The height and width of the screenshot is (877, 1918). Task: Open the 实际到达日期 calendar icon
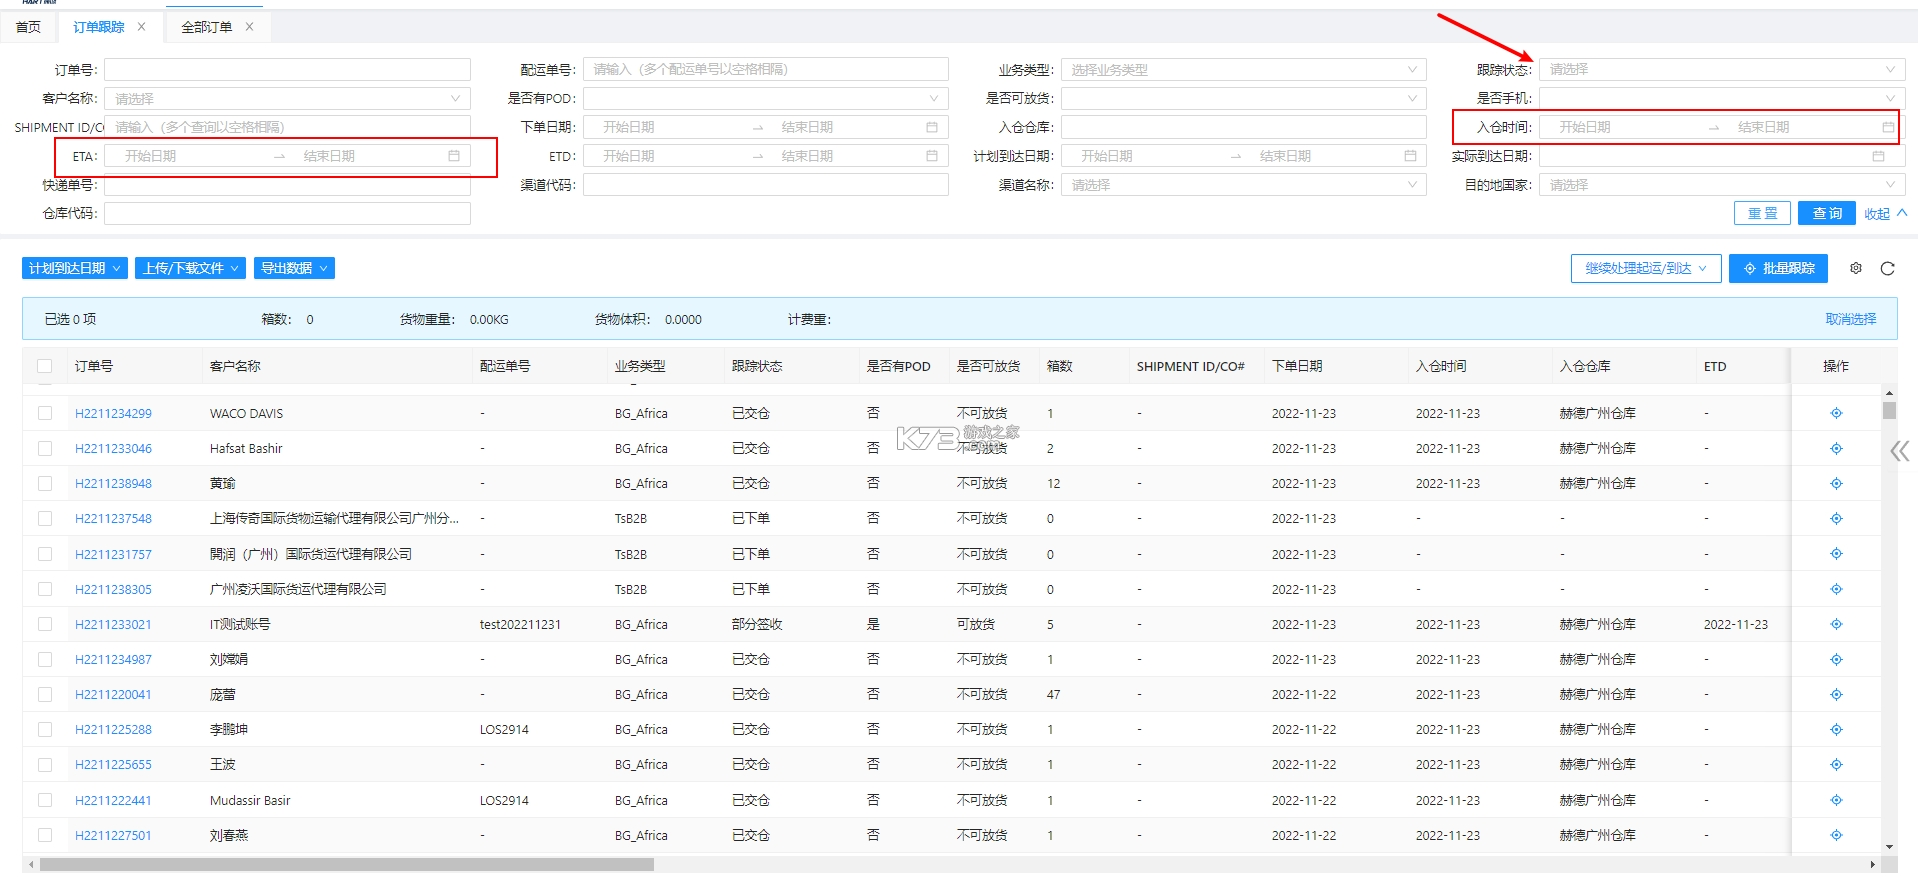1878,156
